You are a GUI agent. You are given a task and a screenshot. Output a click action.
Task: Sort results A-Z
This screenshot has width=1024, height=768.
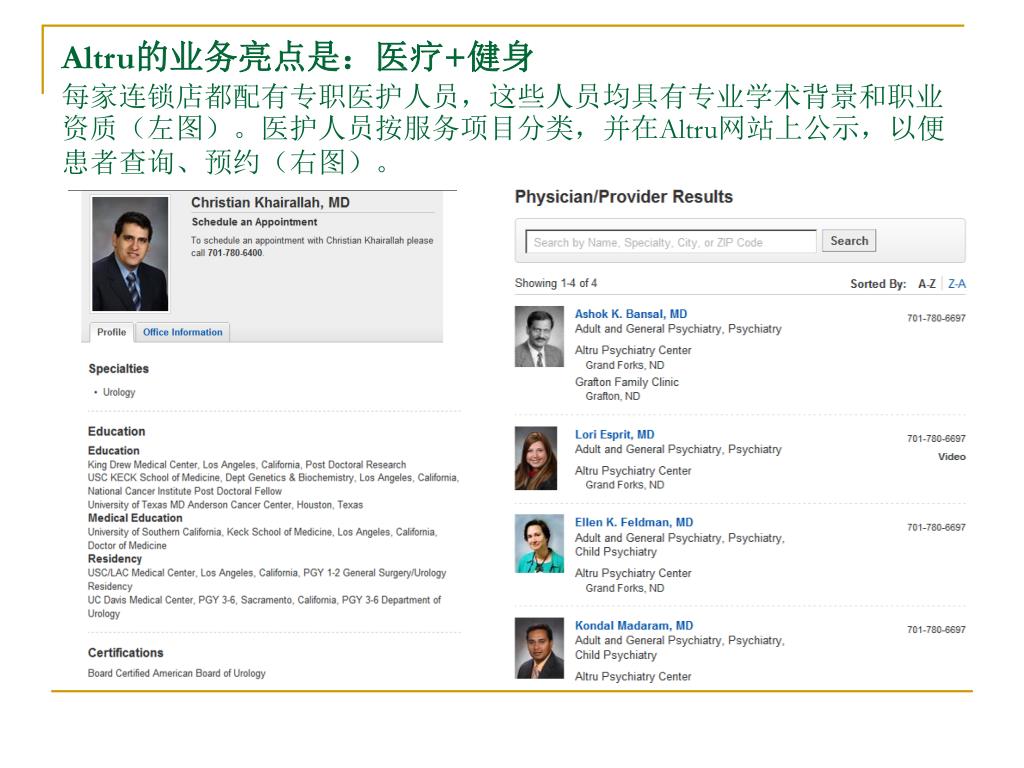pyautogui.click(x=927, y=283)
